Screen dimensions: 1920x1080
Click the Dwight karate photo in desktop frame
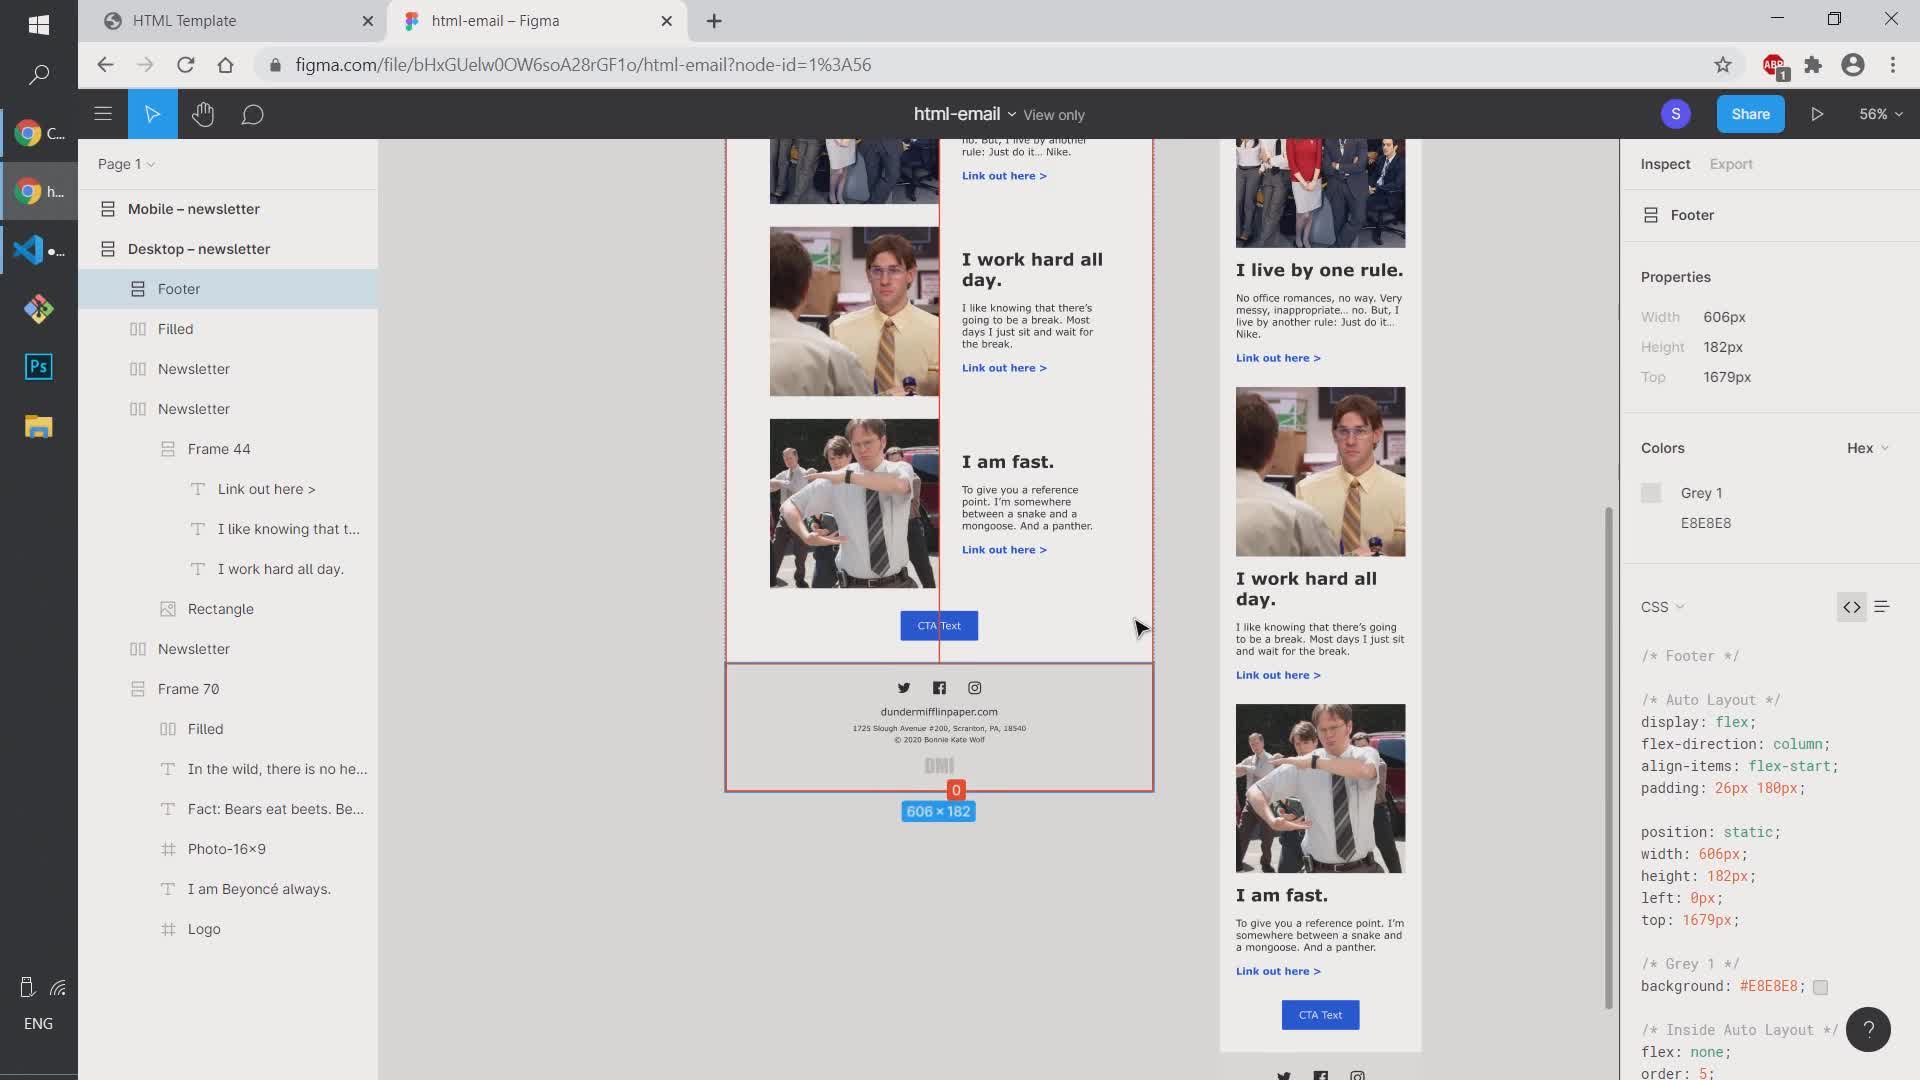pyautogui.click(x=854, y=503)
